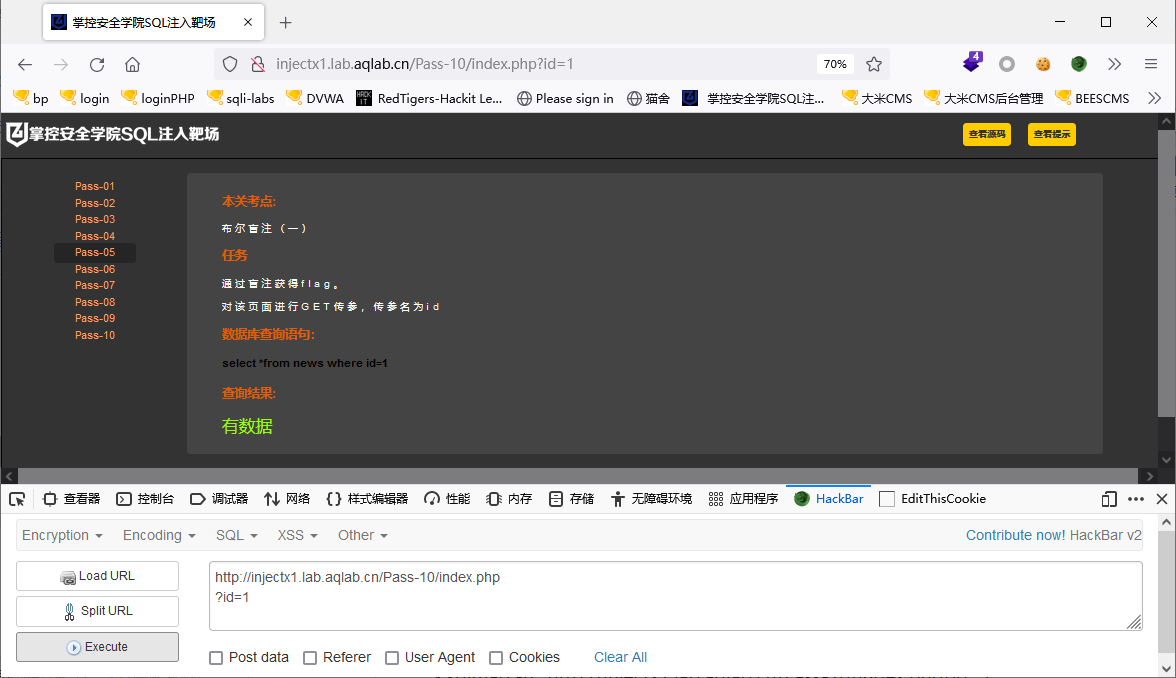
Task: Click the yellow 查看提示 button
Action: tap(1052, 135)
